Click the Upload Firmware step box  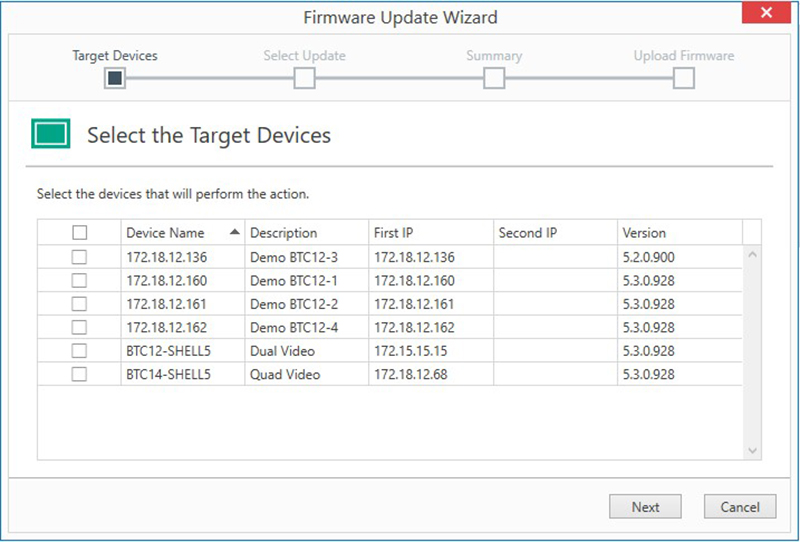pos(684,78)
